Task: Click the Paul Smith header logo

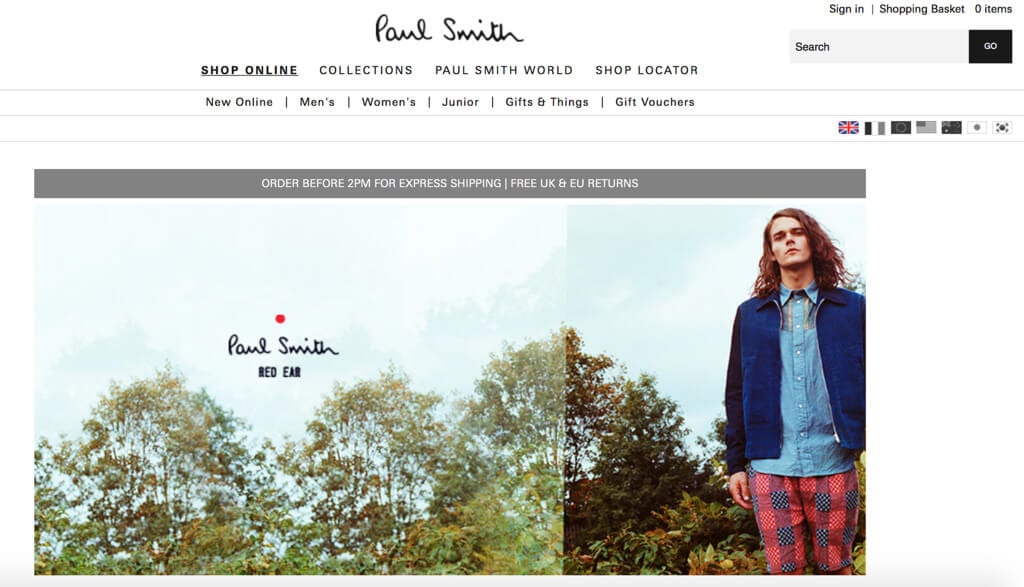Action: (449, 29)
